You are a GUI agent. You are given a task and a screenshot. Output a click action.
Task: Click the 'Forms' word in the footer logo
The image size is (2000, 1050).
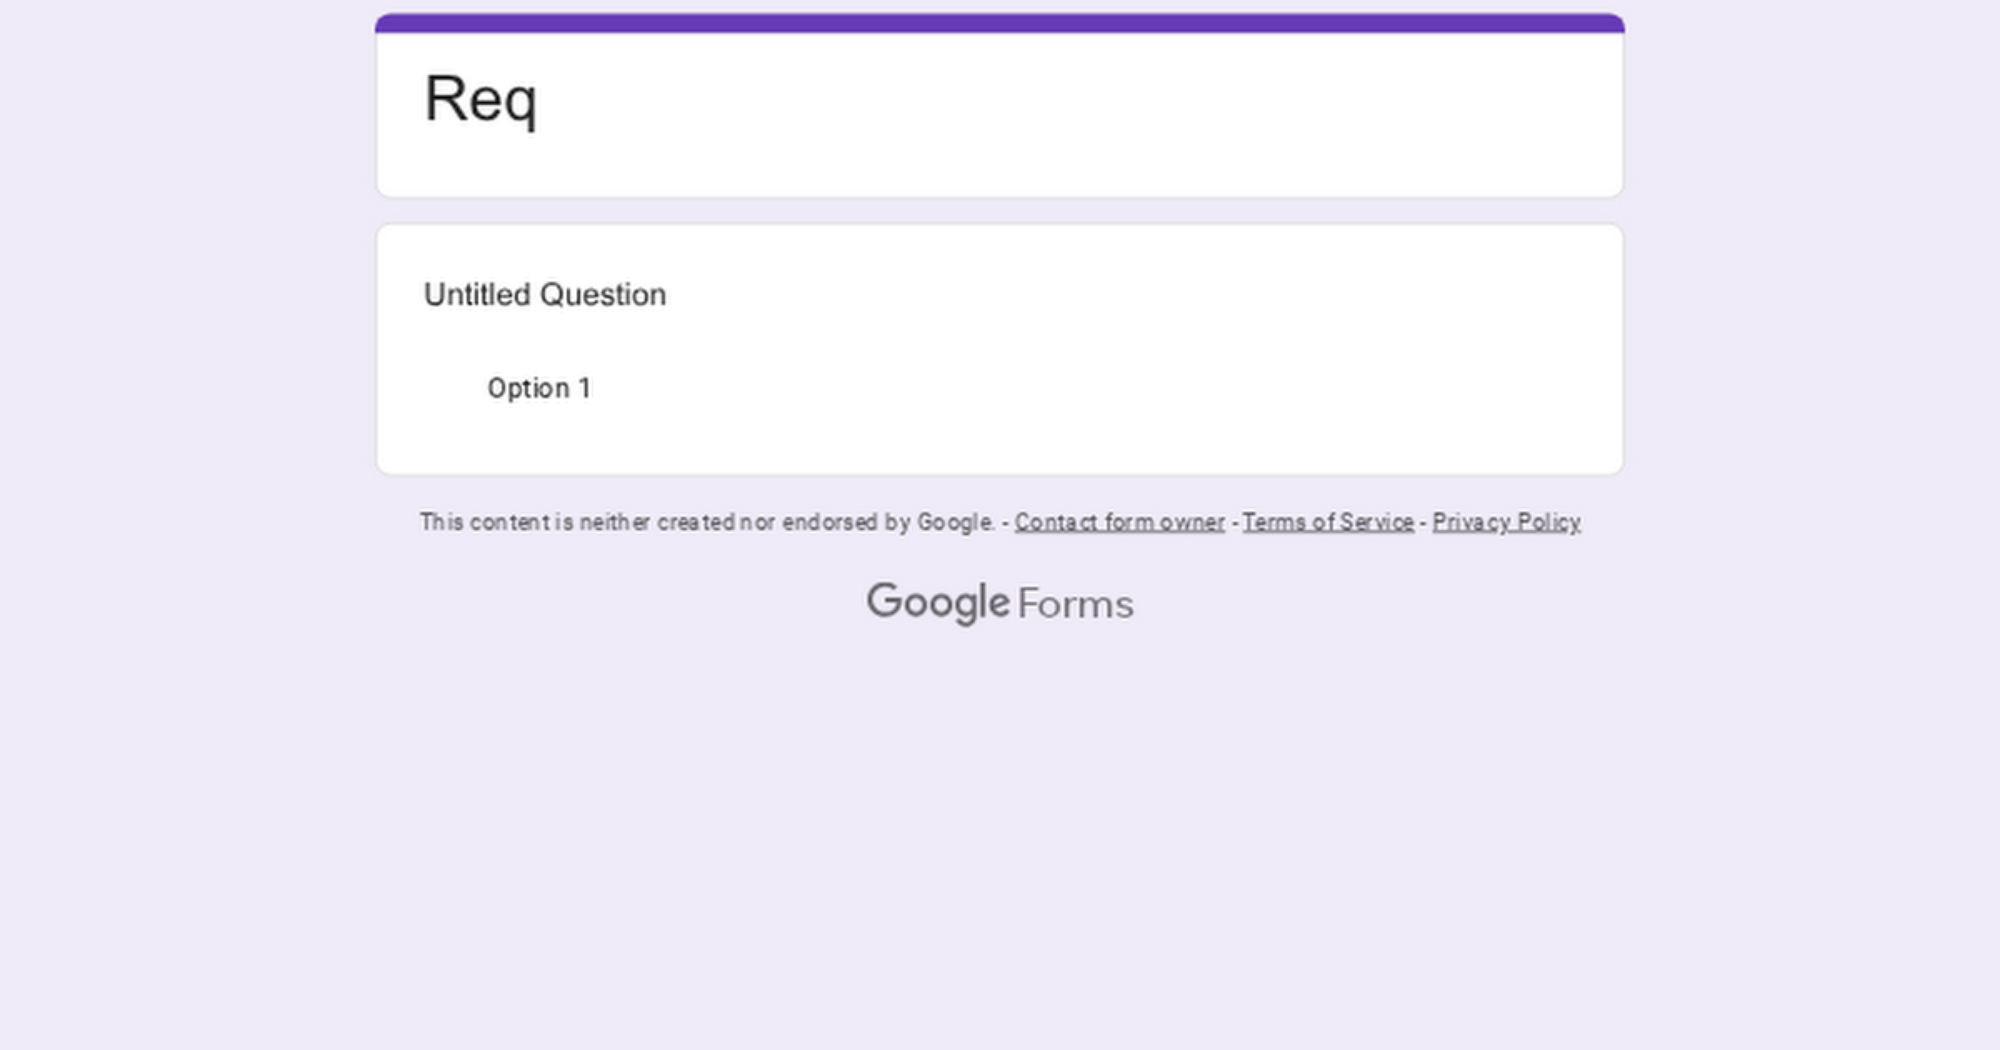1075,604
